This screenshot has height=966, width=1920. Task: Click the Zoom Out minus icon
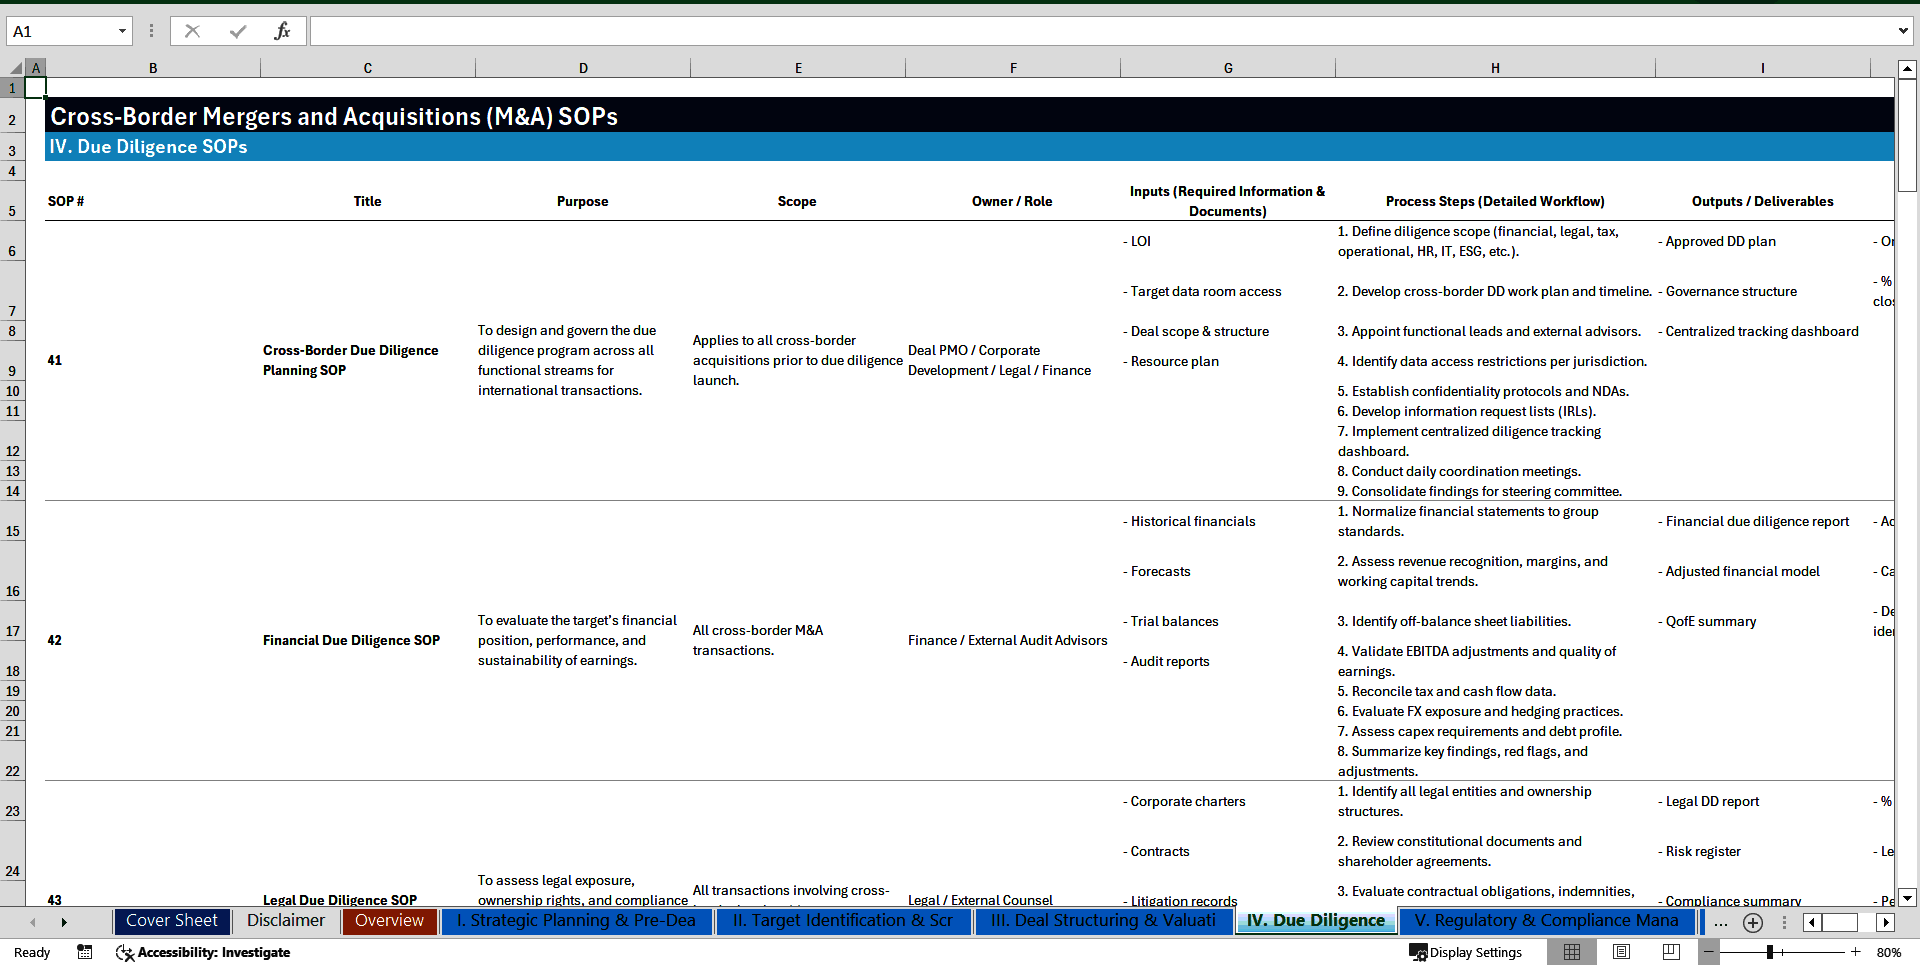click(x=1707, y=952)
